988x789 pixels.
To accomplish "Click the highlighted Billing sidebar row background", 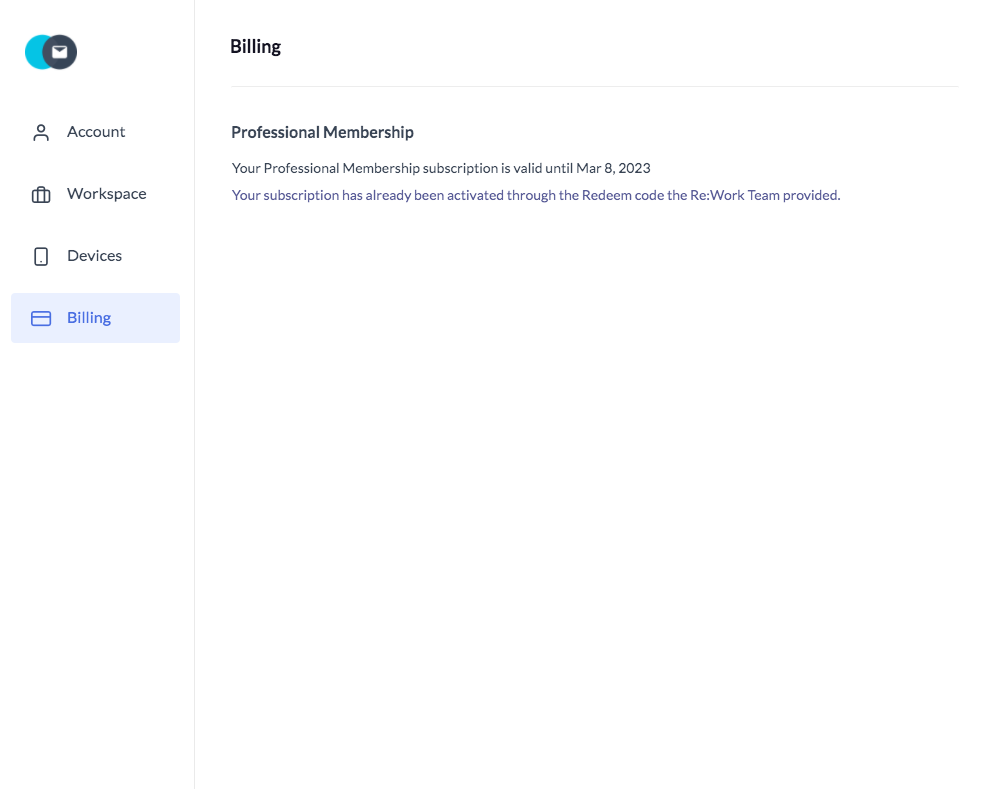I will [95, 318].
